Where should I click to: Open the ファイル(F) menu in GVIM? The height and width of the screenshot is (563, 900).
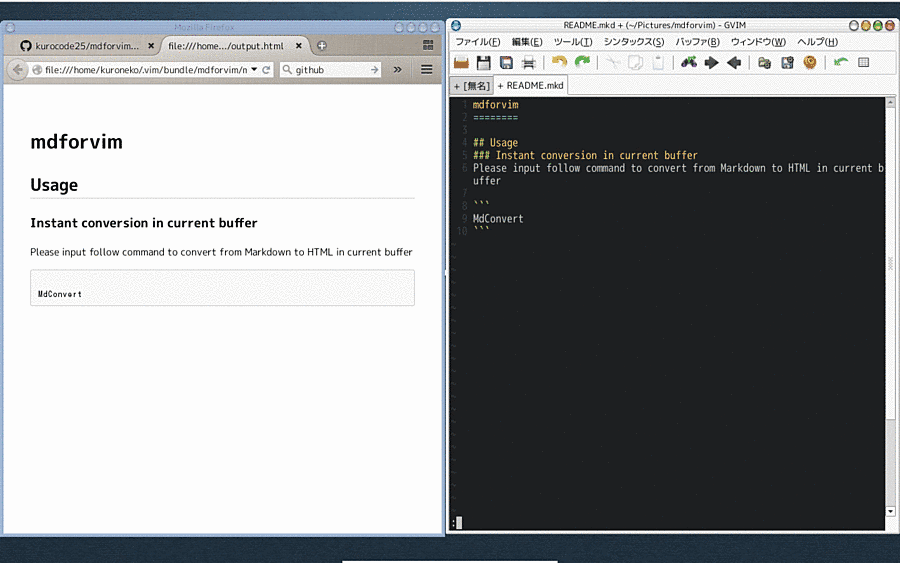[478, 42]
